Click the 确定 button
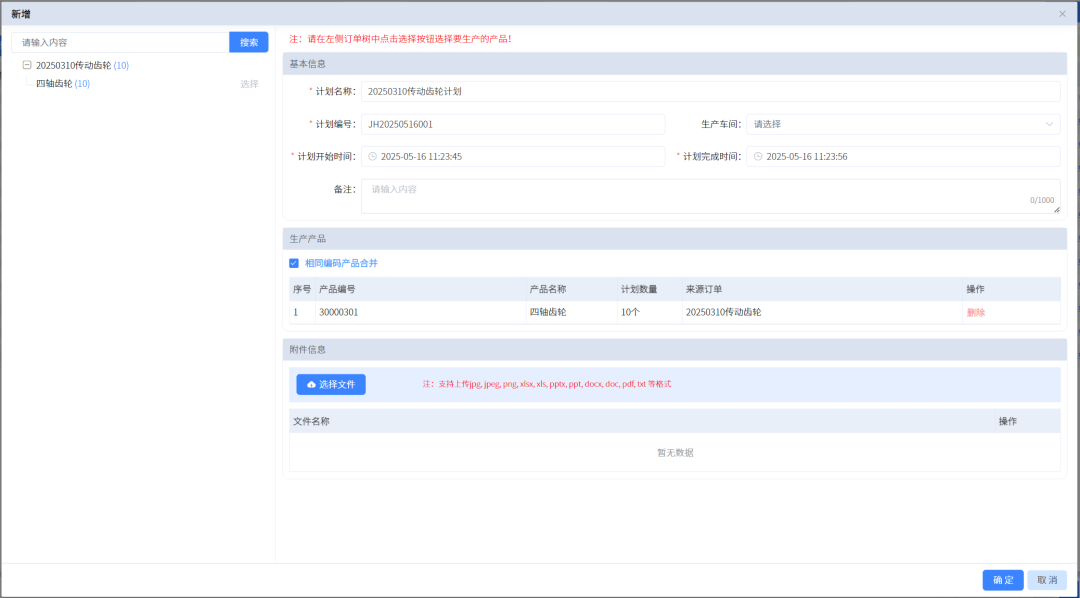This screenshot has height=598, width=1080. click(1003, 580)
